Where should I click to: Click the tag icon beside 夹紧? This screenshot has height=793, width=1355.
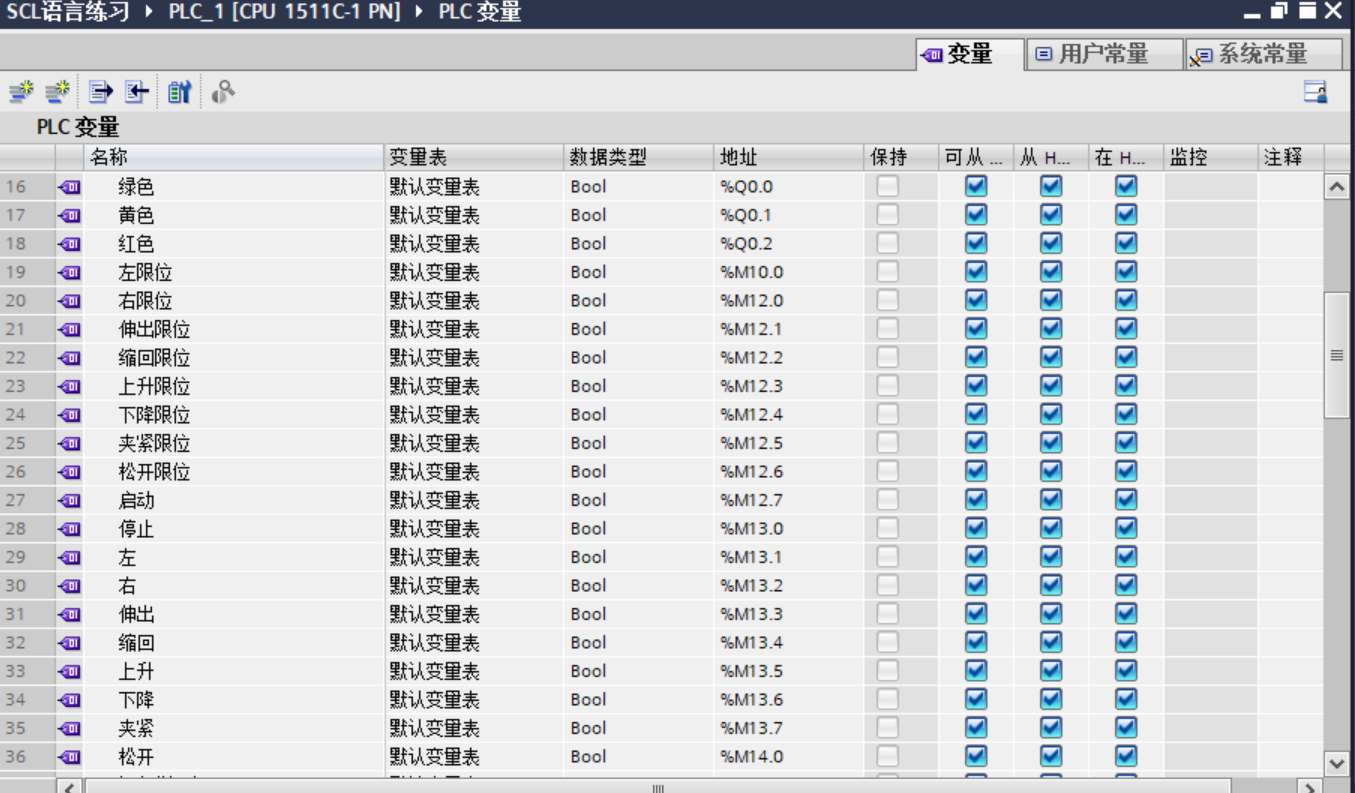coord(69,728)
